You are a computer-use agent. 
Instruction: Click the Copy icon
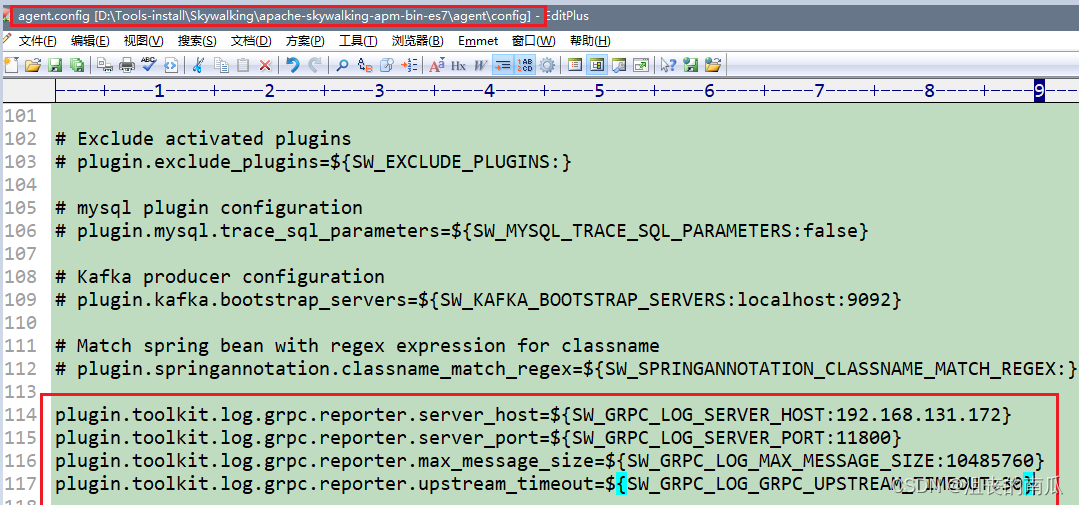(x=221, y=65)
